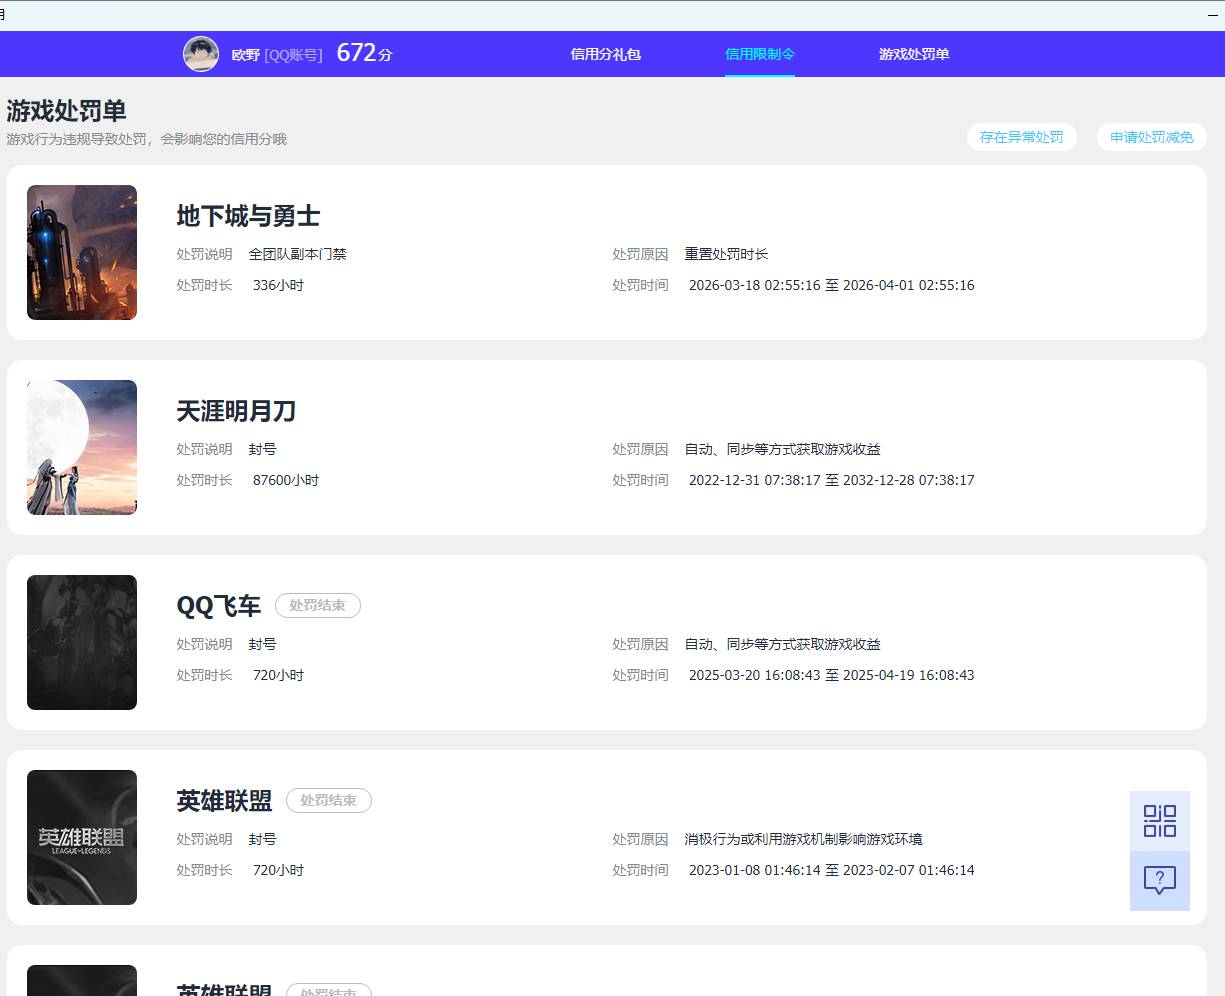Image resolution: width=1225 pixels, height=996 pixels.
Task: Click the 存在异常处罚 button
Action: (1021, 137)
